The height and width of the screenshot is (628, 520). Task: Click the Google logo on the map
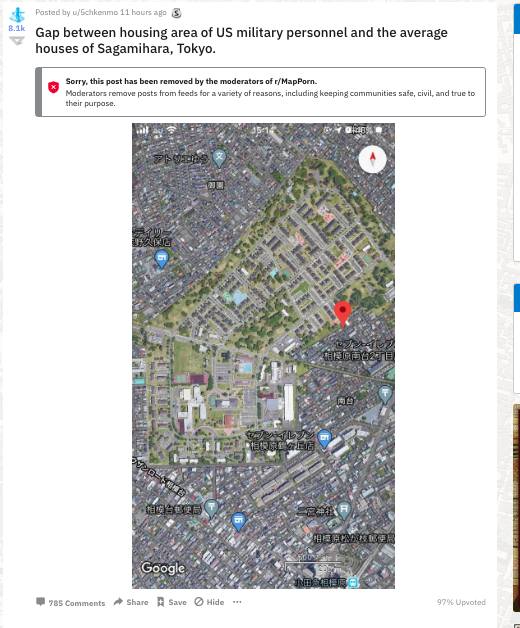pos(163,568)
